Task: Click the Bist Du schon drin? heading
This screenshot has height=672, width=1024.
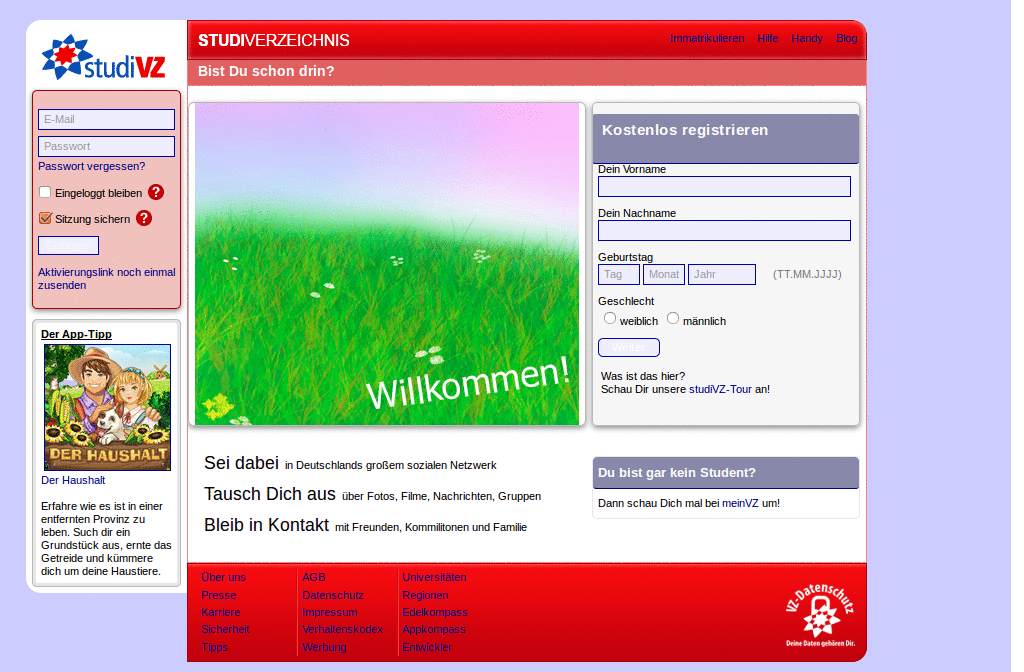Action: (x=266, y=71)
